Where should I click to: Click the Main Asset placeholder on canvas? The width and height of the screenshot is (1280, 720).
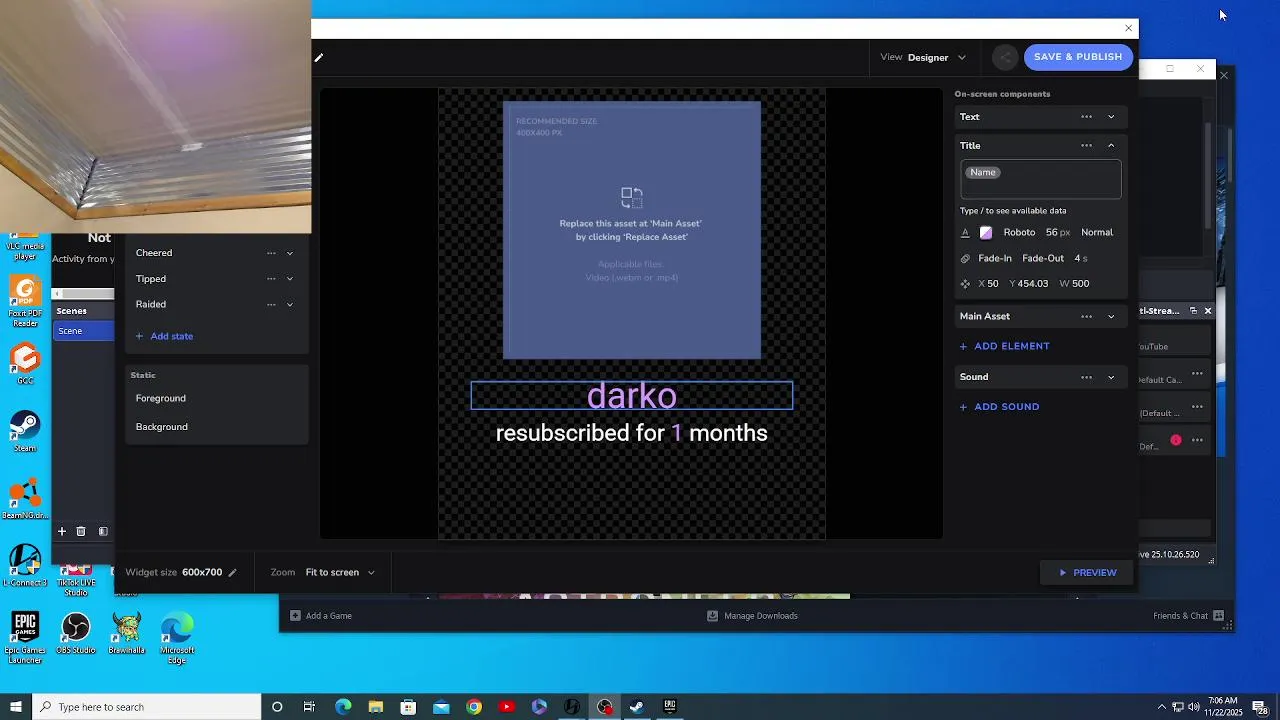[x=632, y=230]
